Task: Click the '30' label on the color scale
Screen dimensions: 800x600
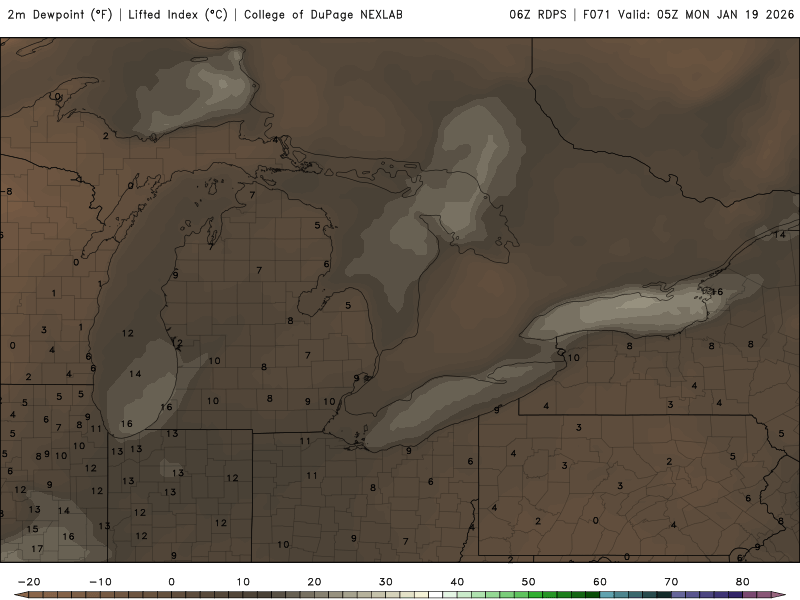Action: 386,582
